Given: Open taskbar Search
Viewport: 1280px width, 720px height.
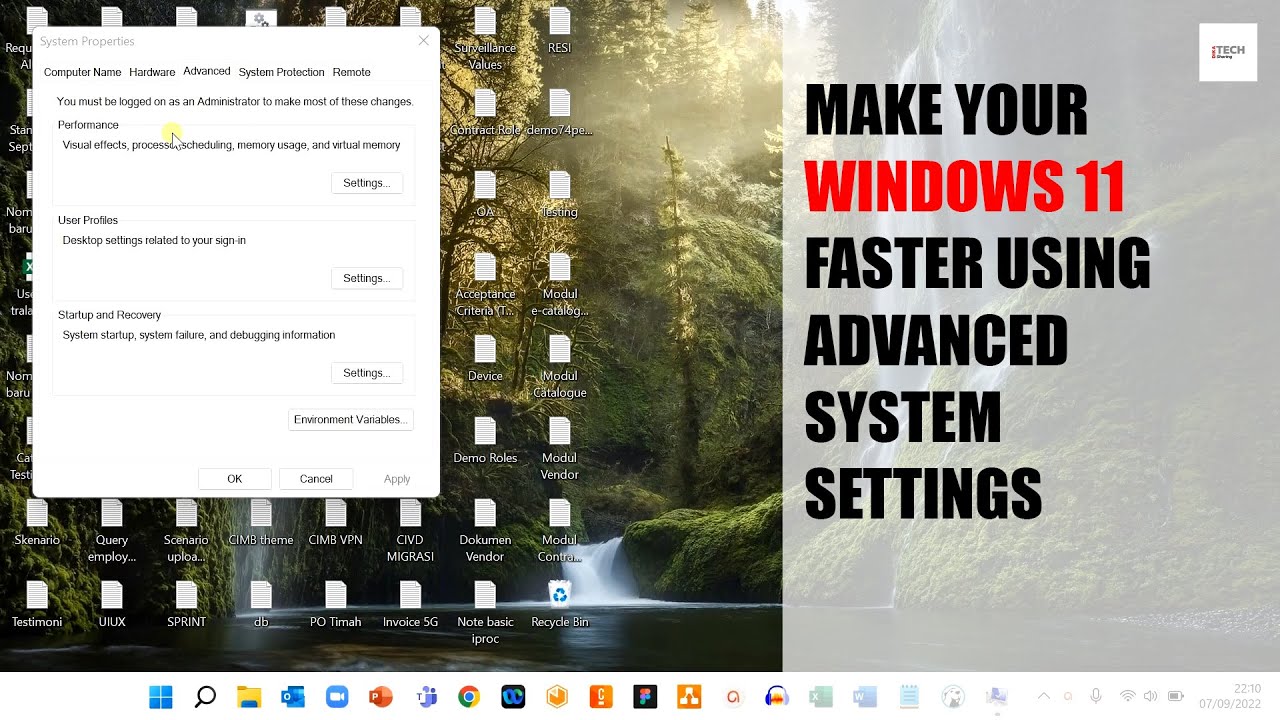Looking at the screenshot, I should point(205,697).
